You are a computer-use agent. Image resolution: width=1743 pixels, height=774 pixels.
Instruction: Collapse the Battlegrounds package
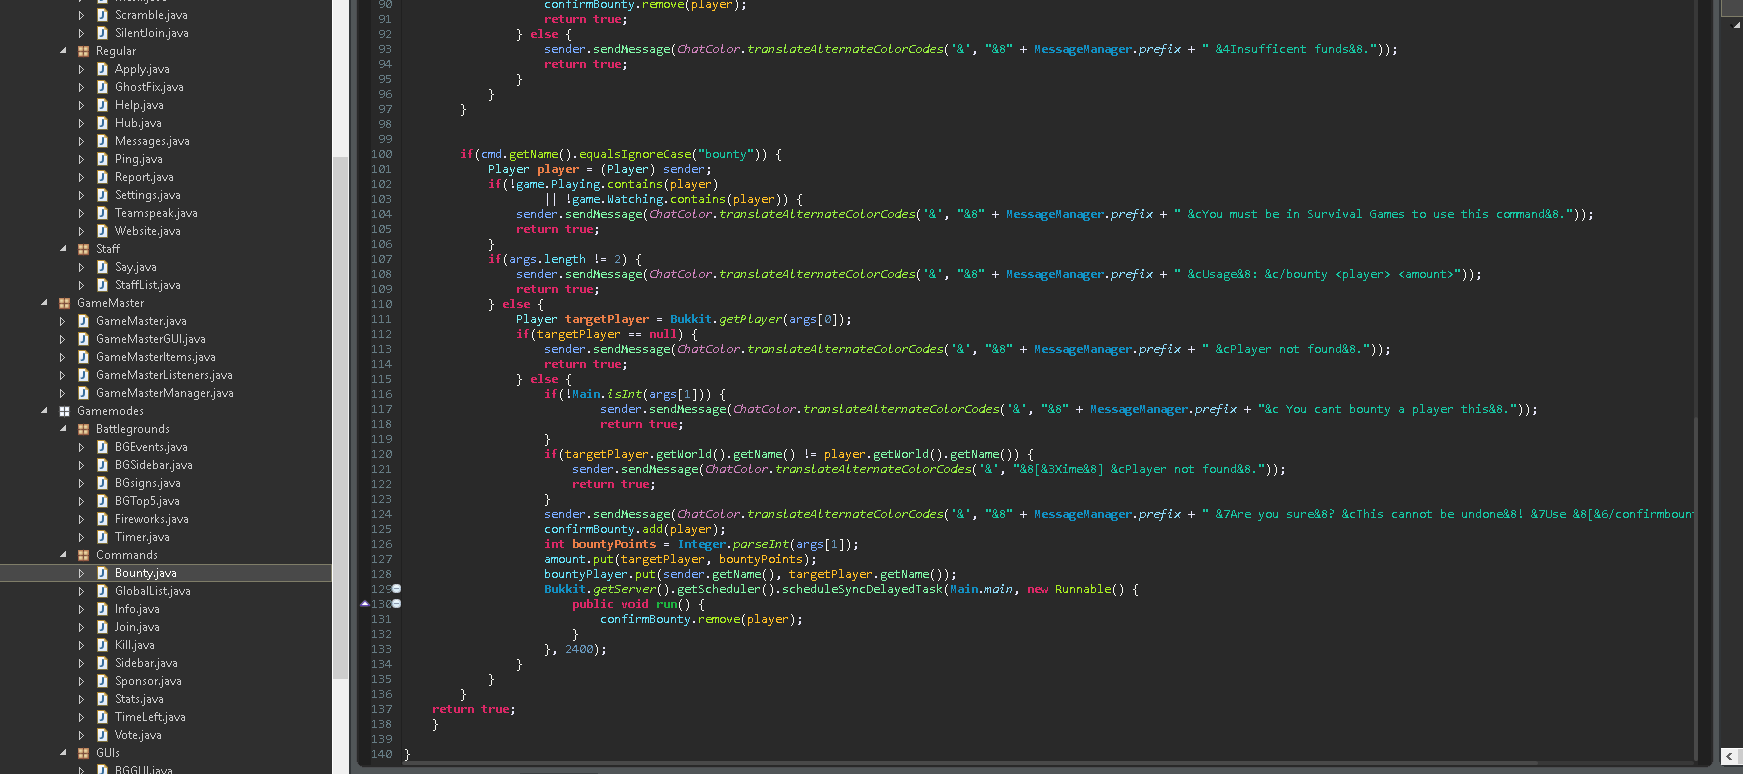point(63,429)
